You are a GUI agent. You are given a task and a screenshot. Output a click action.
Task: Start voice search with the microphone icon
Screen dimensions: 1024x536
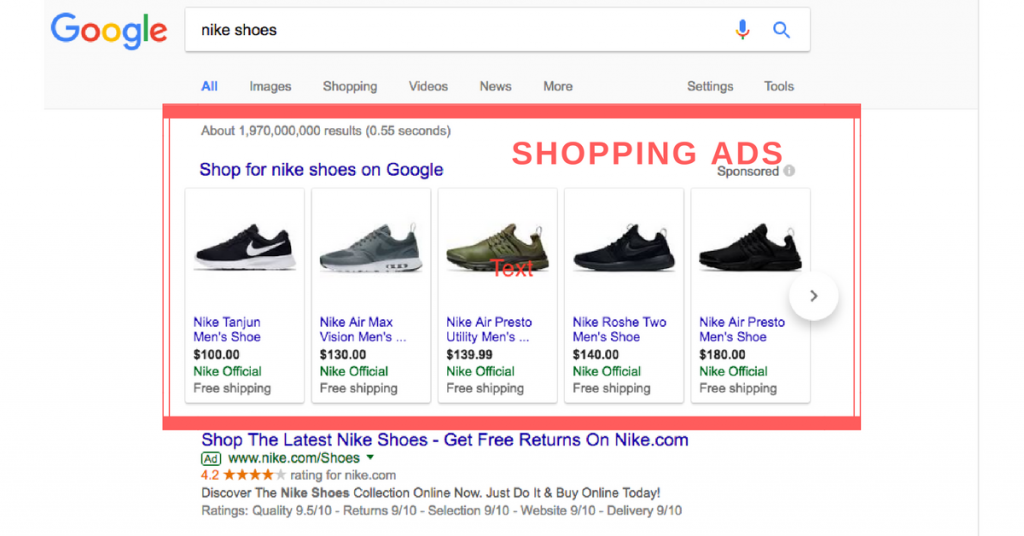pyautogui.click(x=742, y=29)
